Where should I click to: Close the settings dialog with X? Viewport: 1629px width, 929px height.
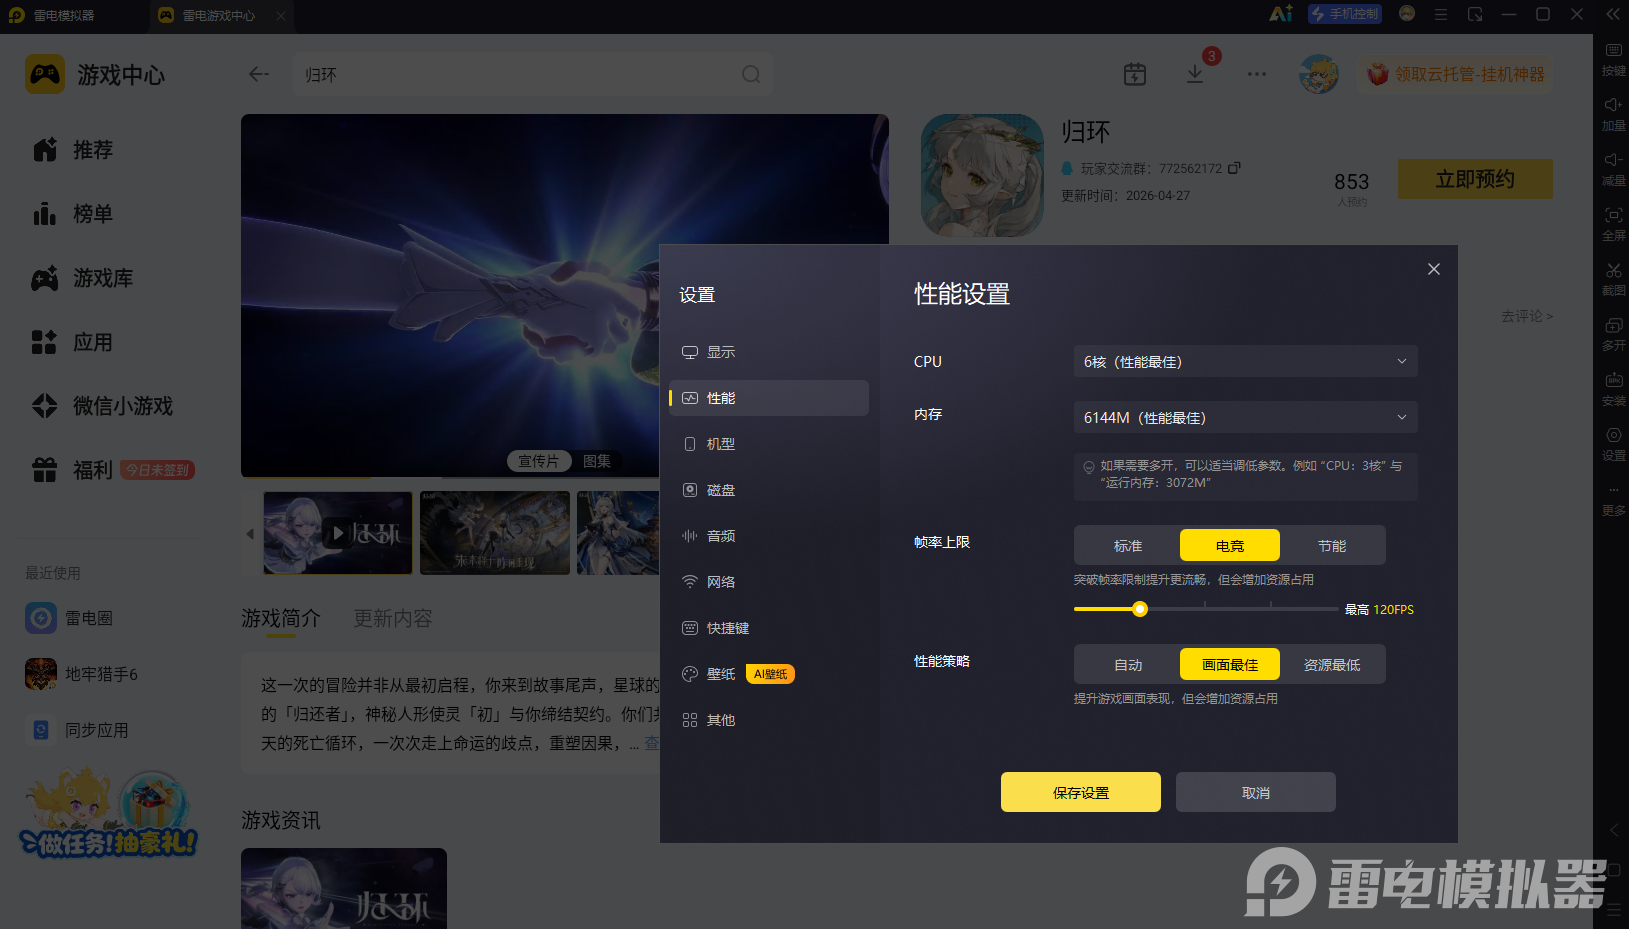click(1433, 269)
